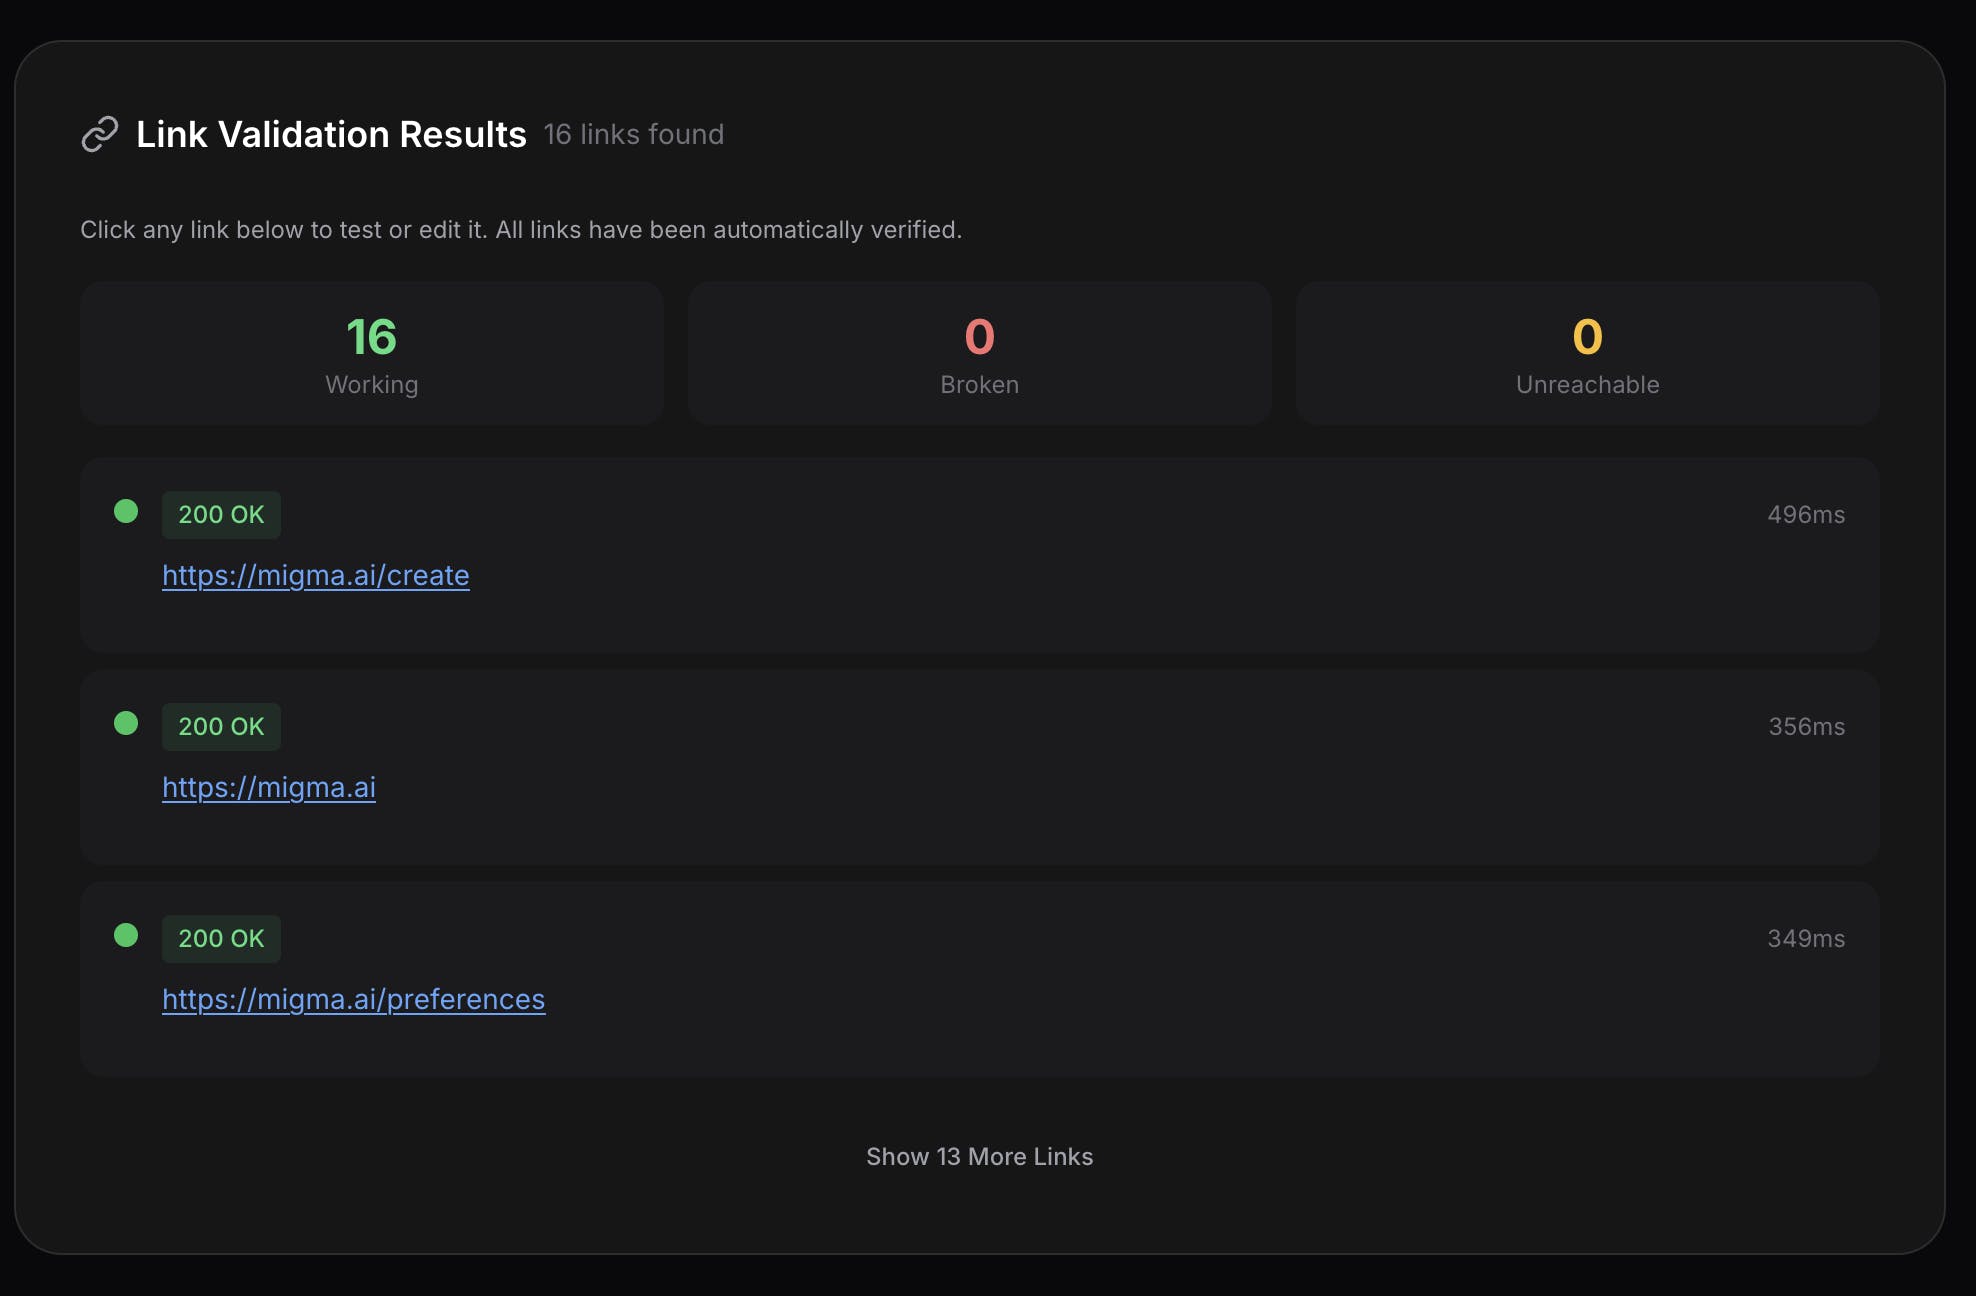Click the 356ms response time

pos(1806,727)
